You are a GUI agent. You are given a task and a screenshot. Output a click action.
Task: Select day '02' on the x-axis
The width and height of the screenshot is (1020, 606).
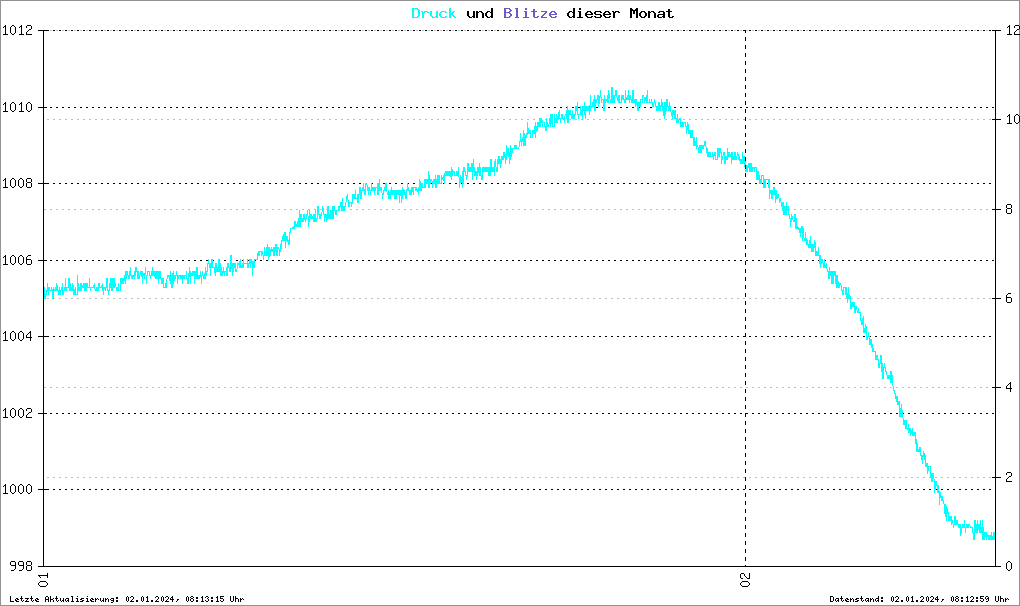(x=745, y=579)
